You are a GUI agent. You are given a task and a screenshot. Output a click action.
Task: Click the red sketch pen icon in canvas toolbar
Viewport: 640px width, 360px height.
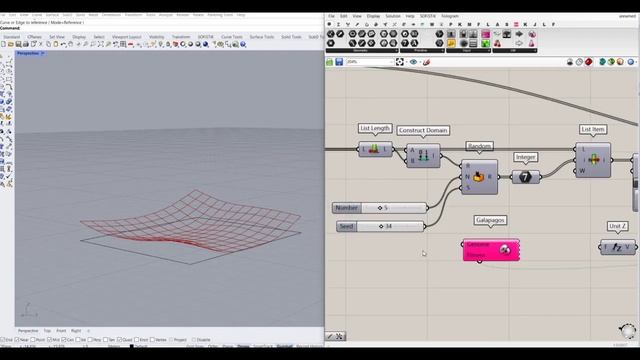pyautogui.click(x=427, y=62)
